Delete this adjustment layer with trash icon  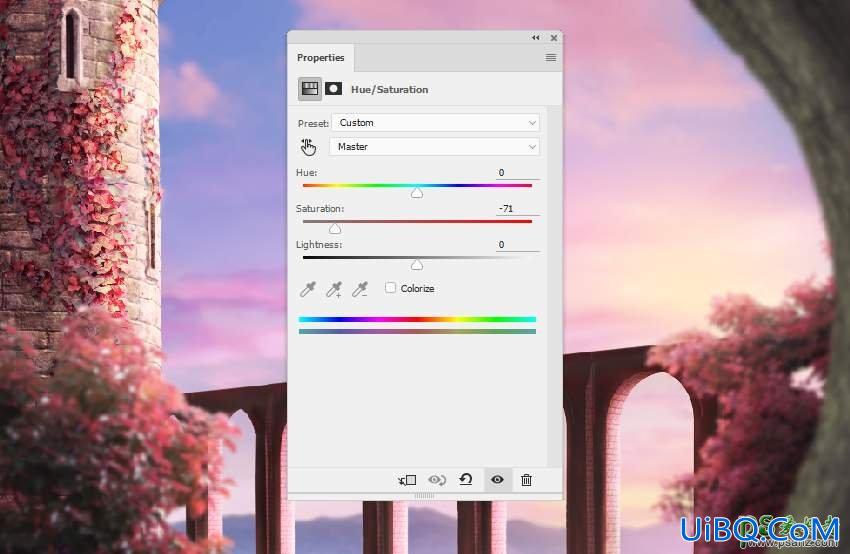pyautogui.click(x=526, y=480)
